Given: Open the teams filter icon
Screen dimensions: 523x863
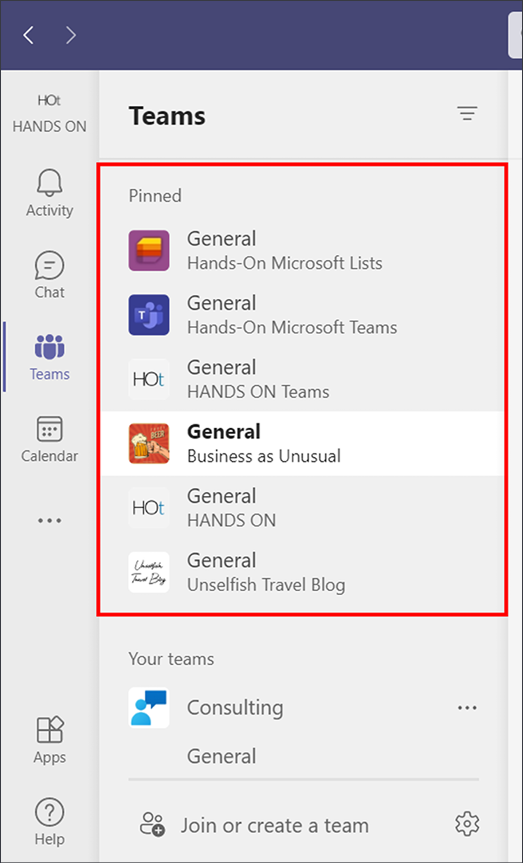Looking at the screenshot, I should [x=467, y=113].
